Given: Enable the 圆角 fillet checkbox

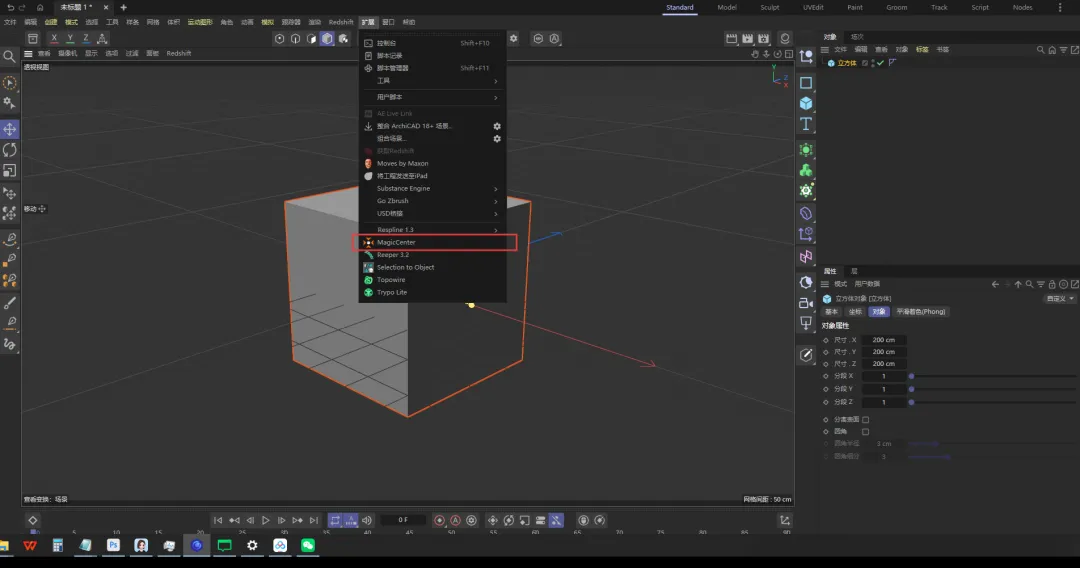Looking at the screenshot, I should (x=866, y=432).
